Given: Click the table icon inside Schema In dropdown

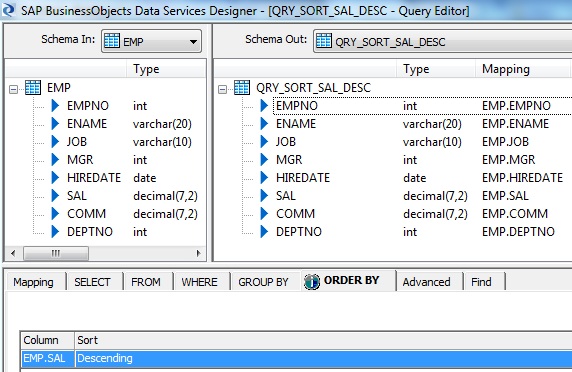Looking at the screenshot, I should click(x=112, y=41).
